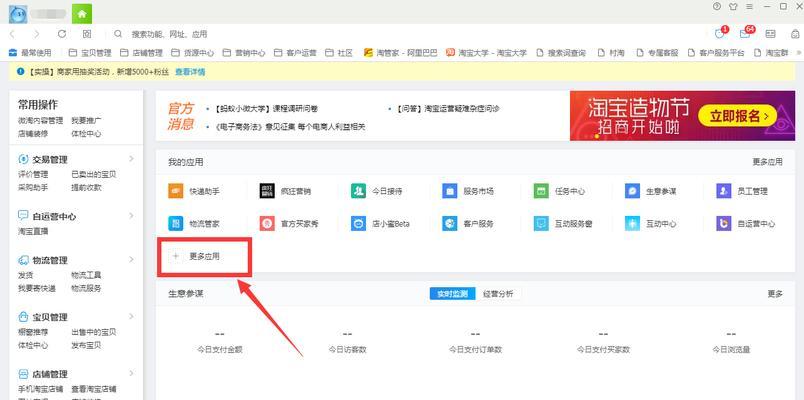The image size is (804, 400).
Task: Click 我要推广 in 常用操作
Action: point(86,121)
